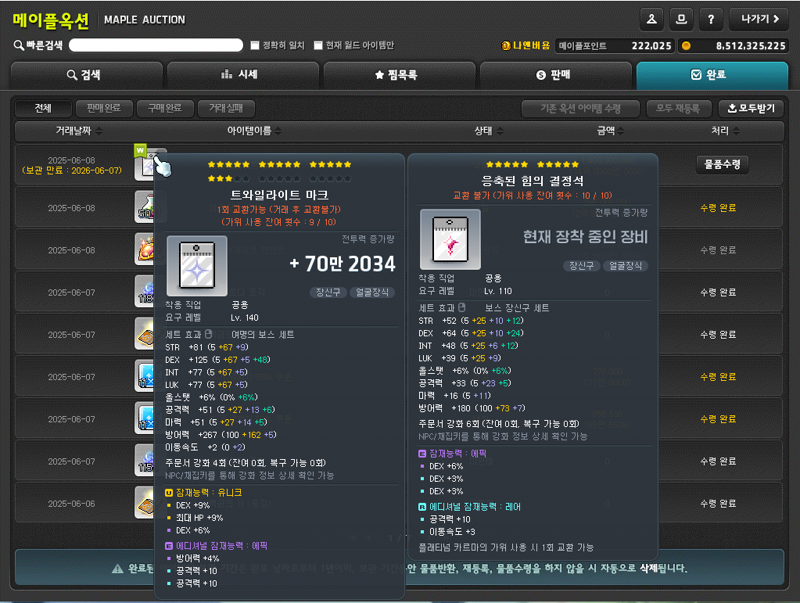Click the 메이플포인트 balance field
800x603 pixels.
click(614, 46)
